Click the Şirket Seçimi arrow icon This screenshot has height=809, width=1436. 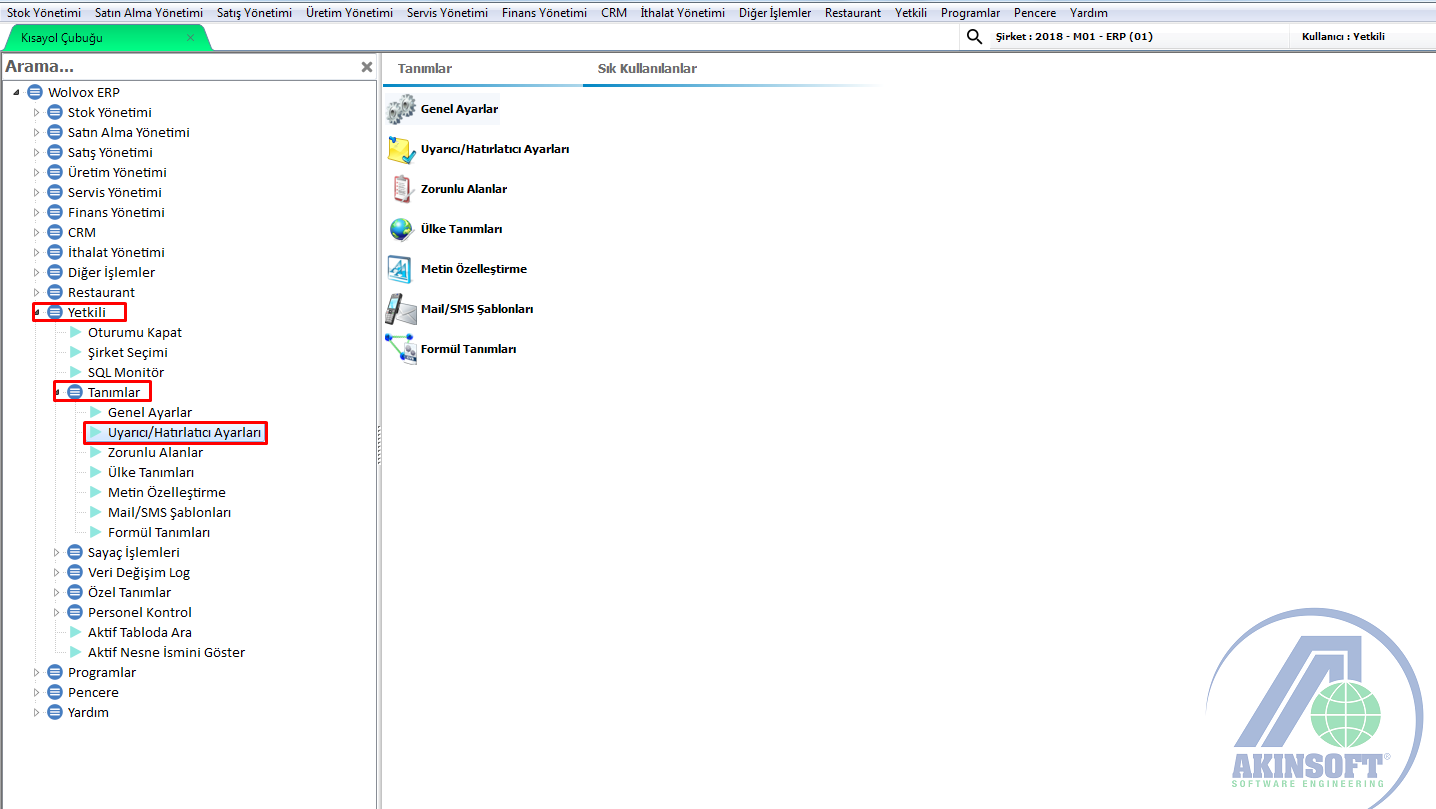pos(75,352)
